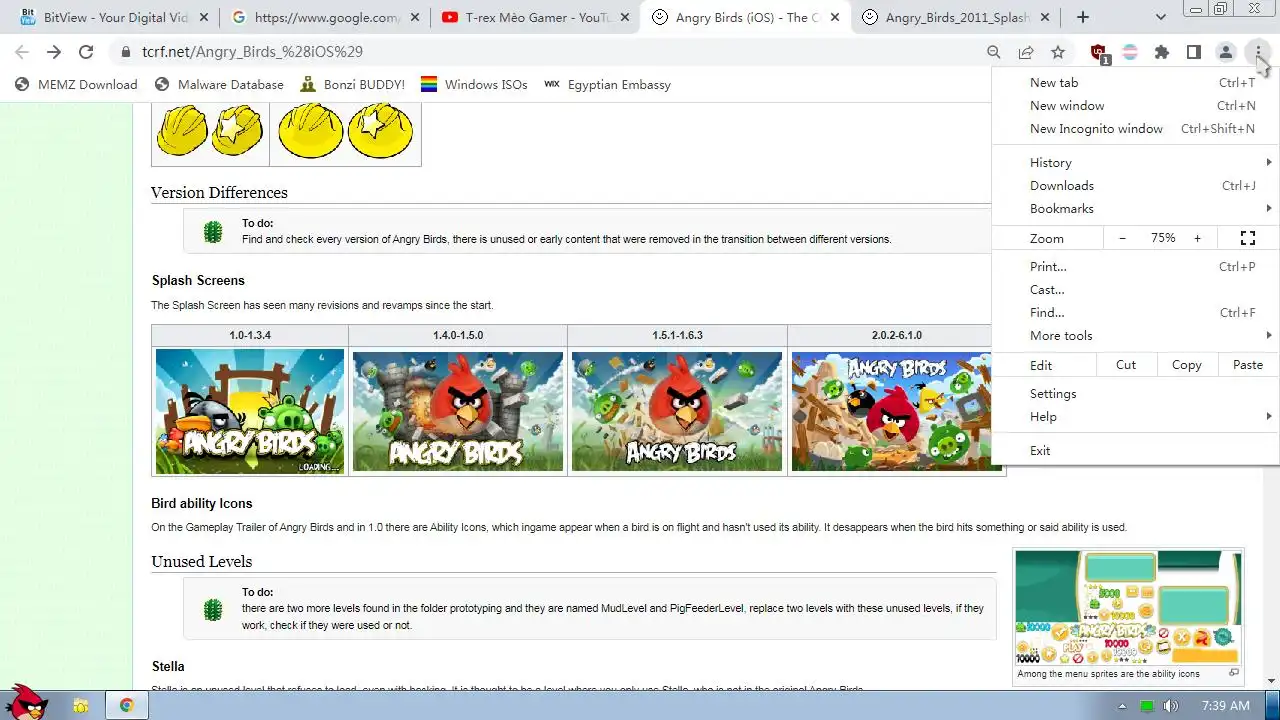Open the Windows ISOs bookmark

(474, 85)
